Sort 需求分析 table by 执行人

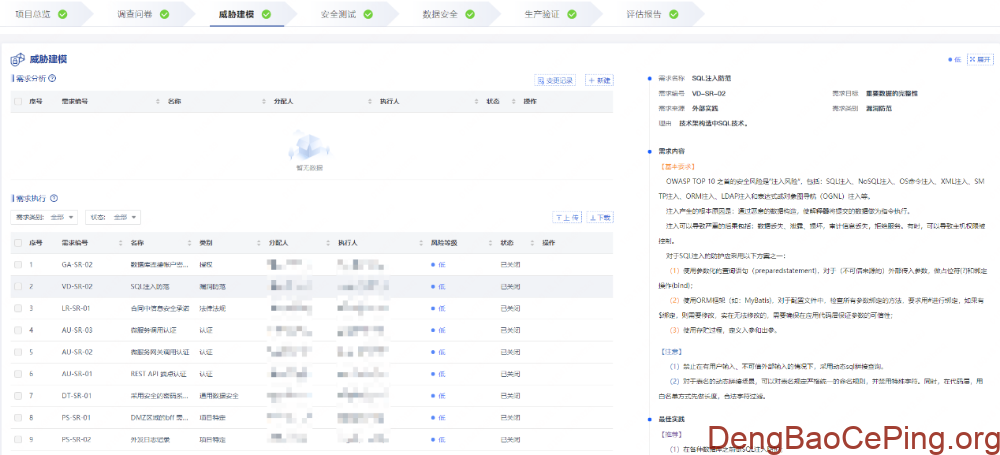pyautogui.click(x=476, y=101)
